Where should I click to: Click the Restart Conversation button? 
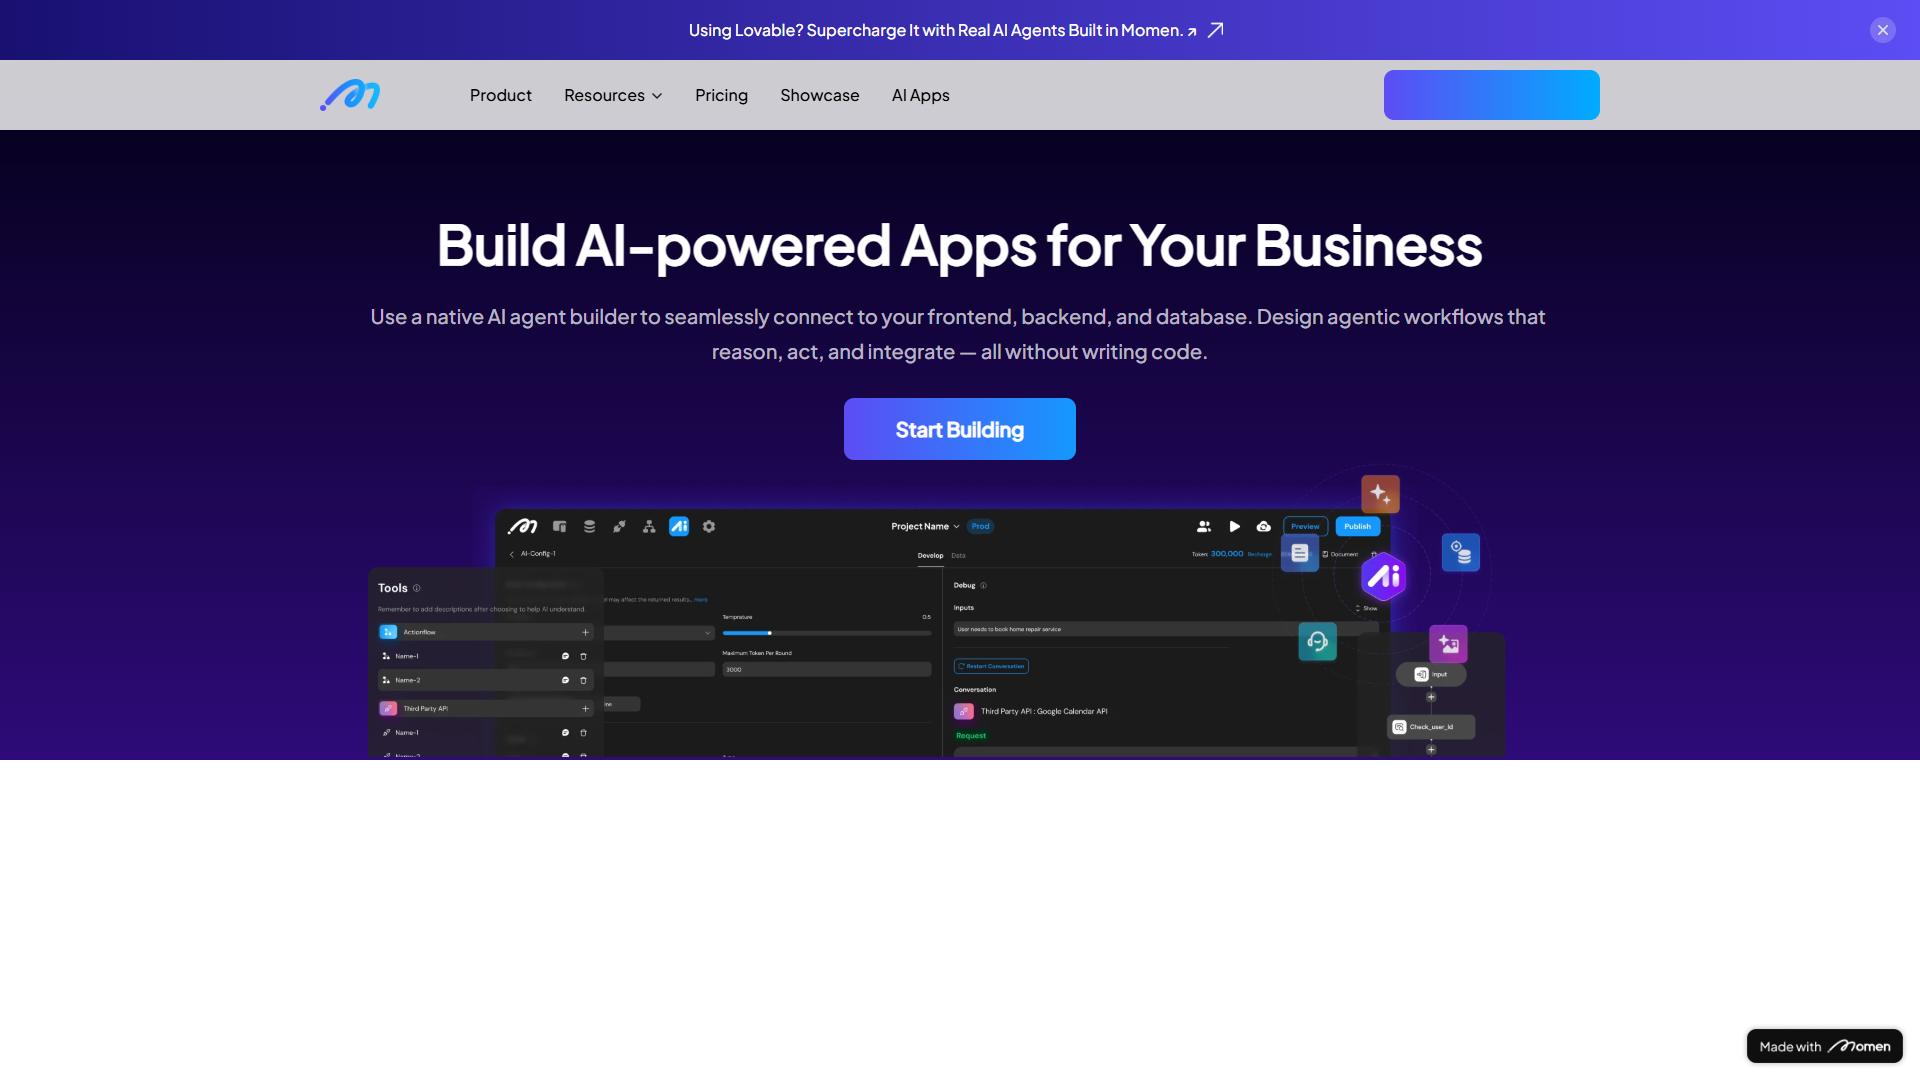tap(991, 666)
